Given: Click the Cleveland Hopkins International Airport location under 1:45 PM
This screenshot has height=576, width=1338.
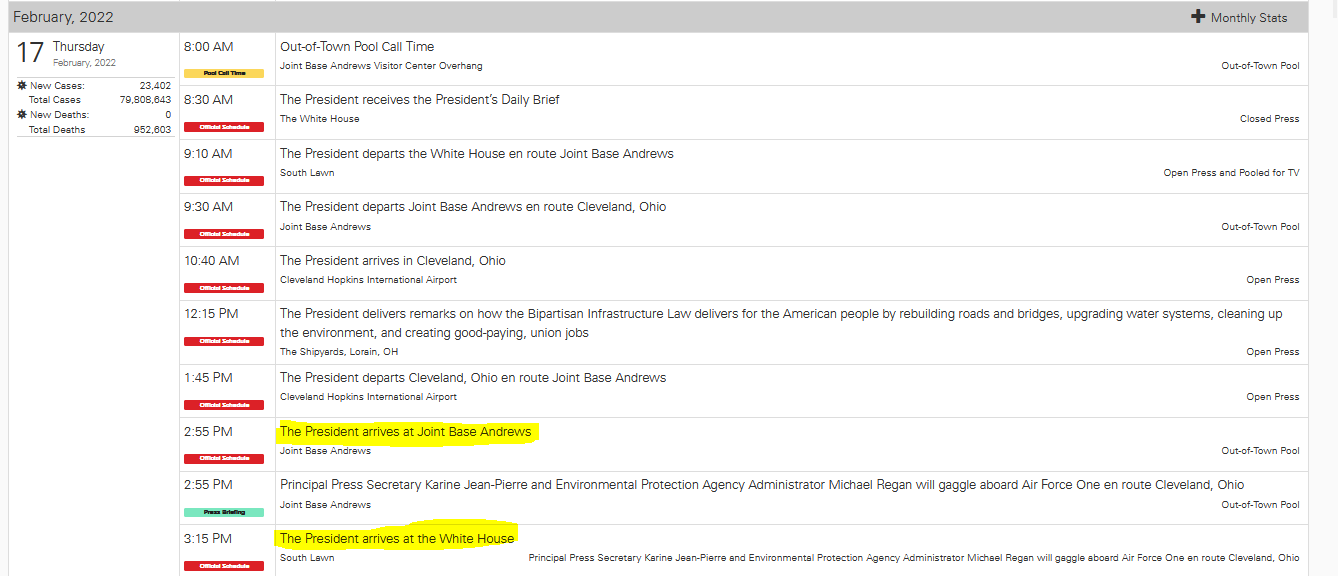Looking at the screenshot, I should (x=368, y=397).
